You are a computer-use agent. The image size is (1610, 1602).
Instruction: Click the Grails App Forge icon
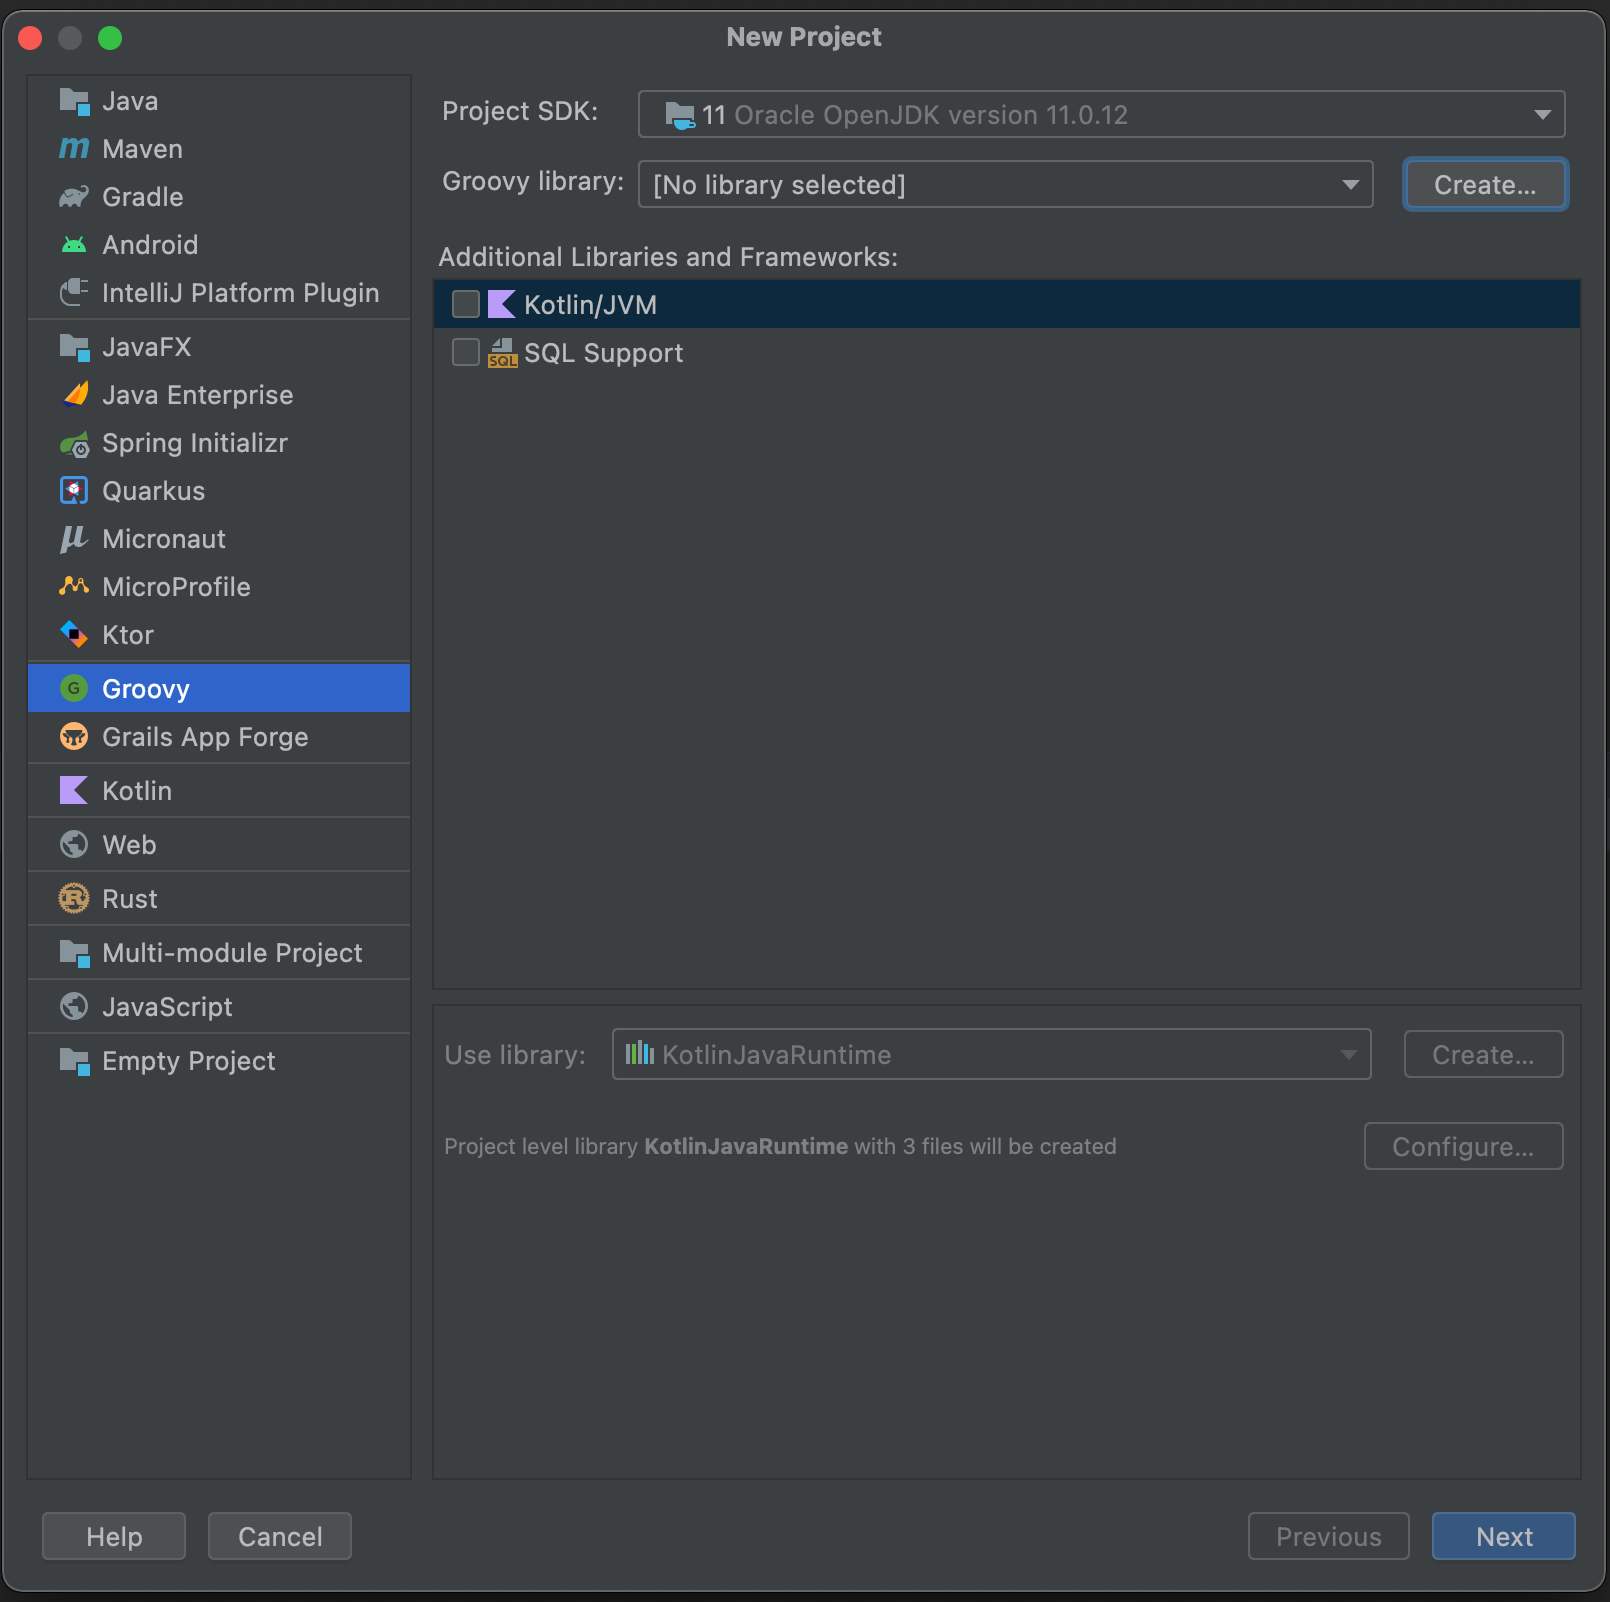tap(74, 737)
